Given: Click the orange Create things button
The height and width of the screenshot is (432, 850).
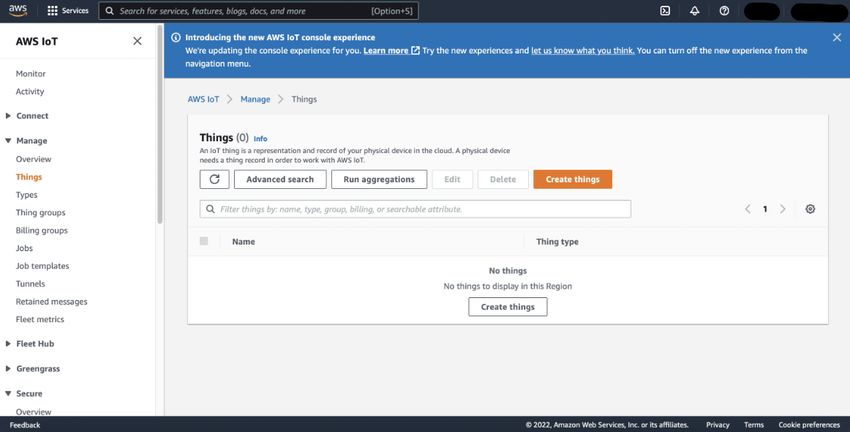Looking at the screenshot, I should (572, 179).
